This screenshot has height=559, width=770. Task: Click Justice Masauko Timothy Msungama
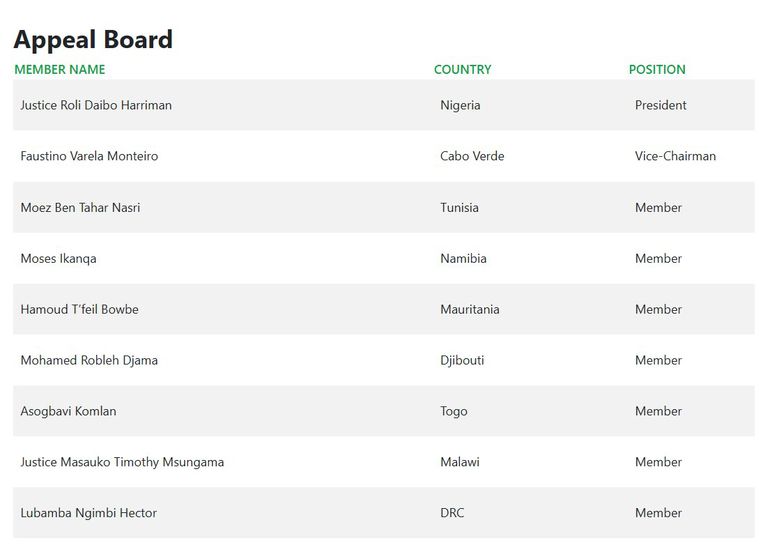tap(122, 463)
